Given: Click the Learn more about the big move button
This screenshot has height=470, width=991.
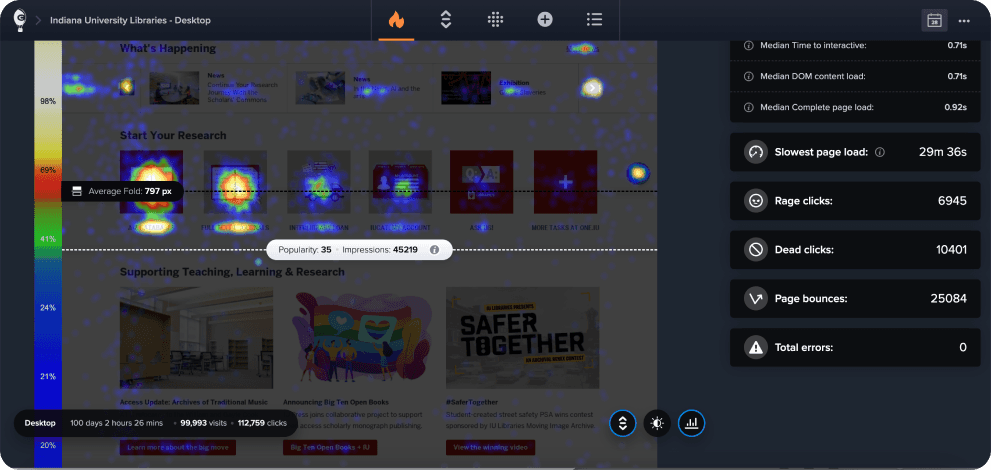Looking at the screenshot, I should click(x=178, y=447).
